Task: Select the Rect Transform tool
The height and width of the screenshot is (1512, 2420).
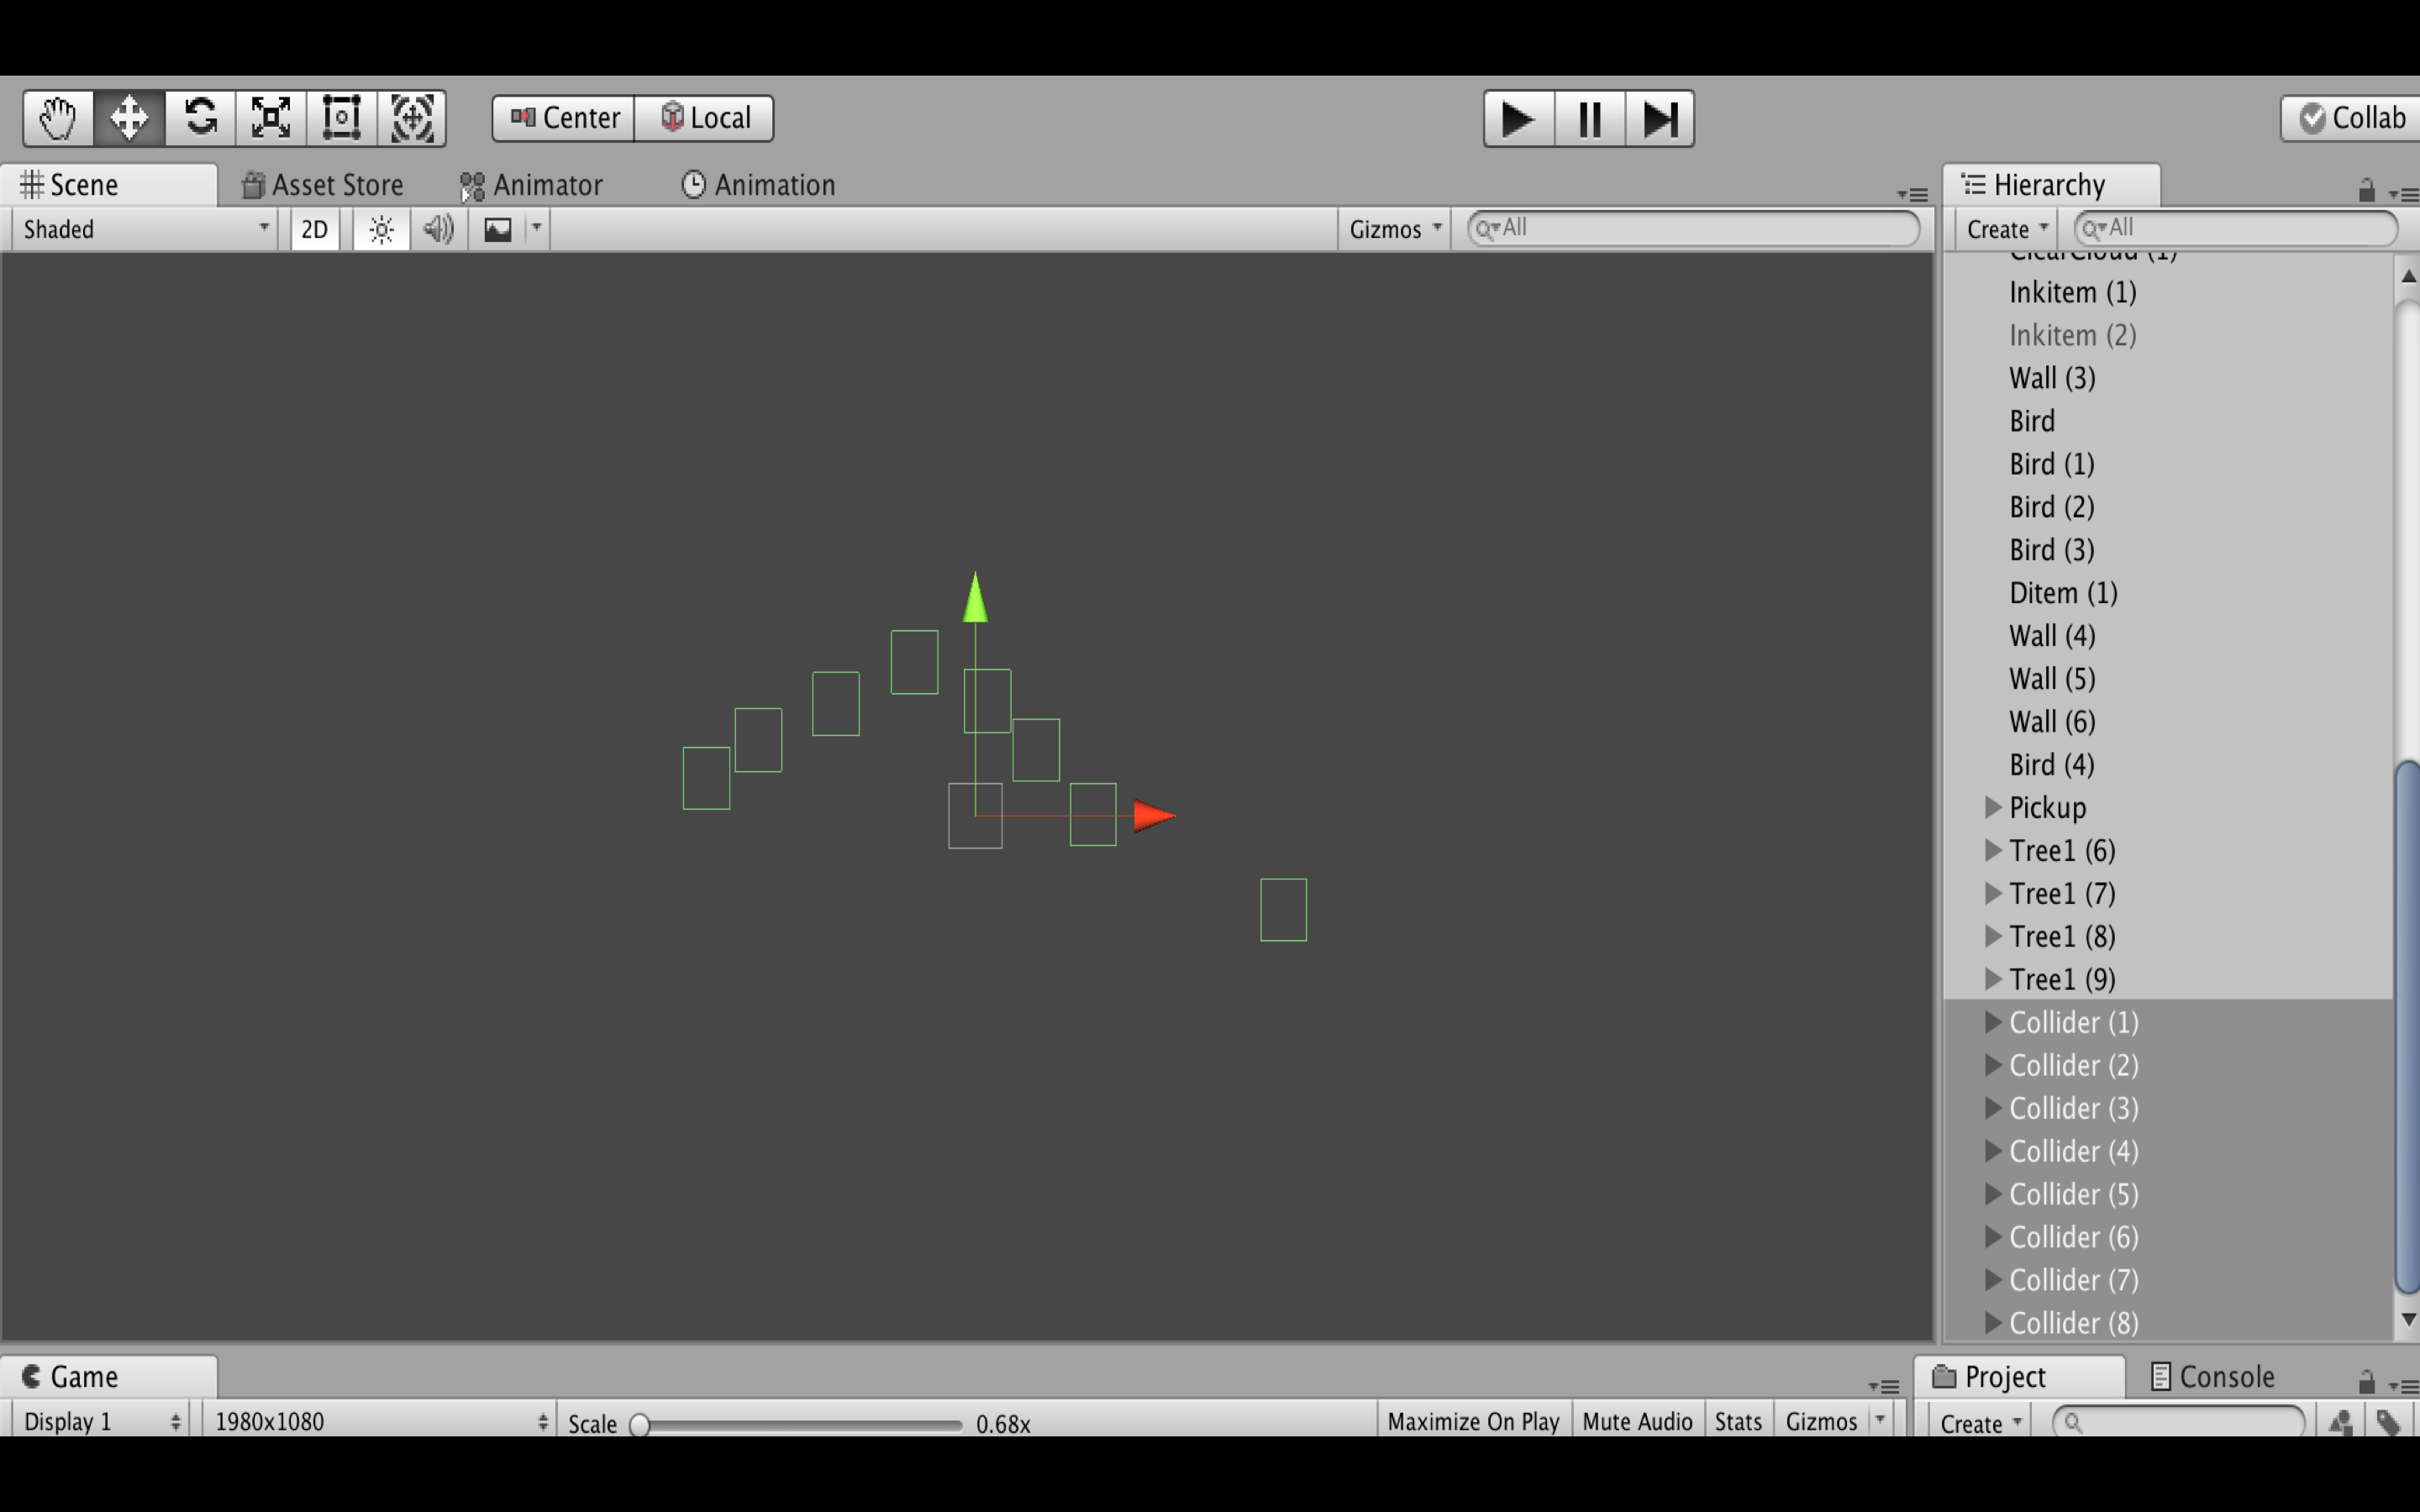Action: point(342,118)
